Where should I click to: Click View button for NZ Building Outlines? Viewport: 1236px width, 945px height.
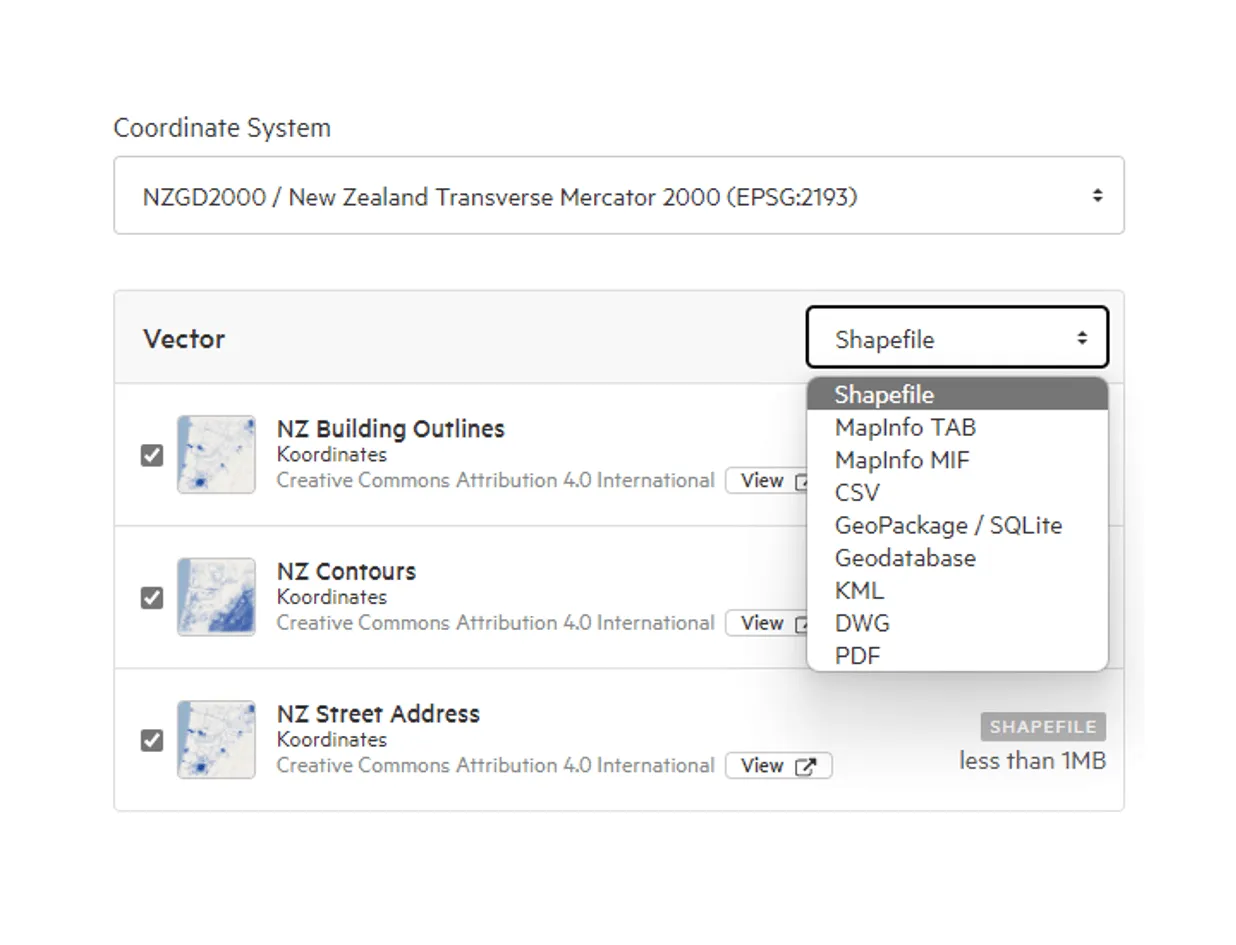[766, 481]
